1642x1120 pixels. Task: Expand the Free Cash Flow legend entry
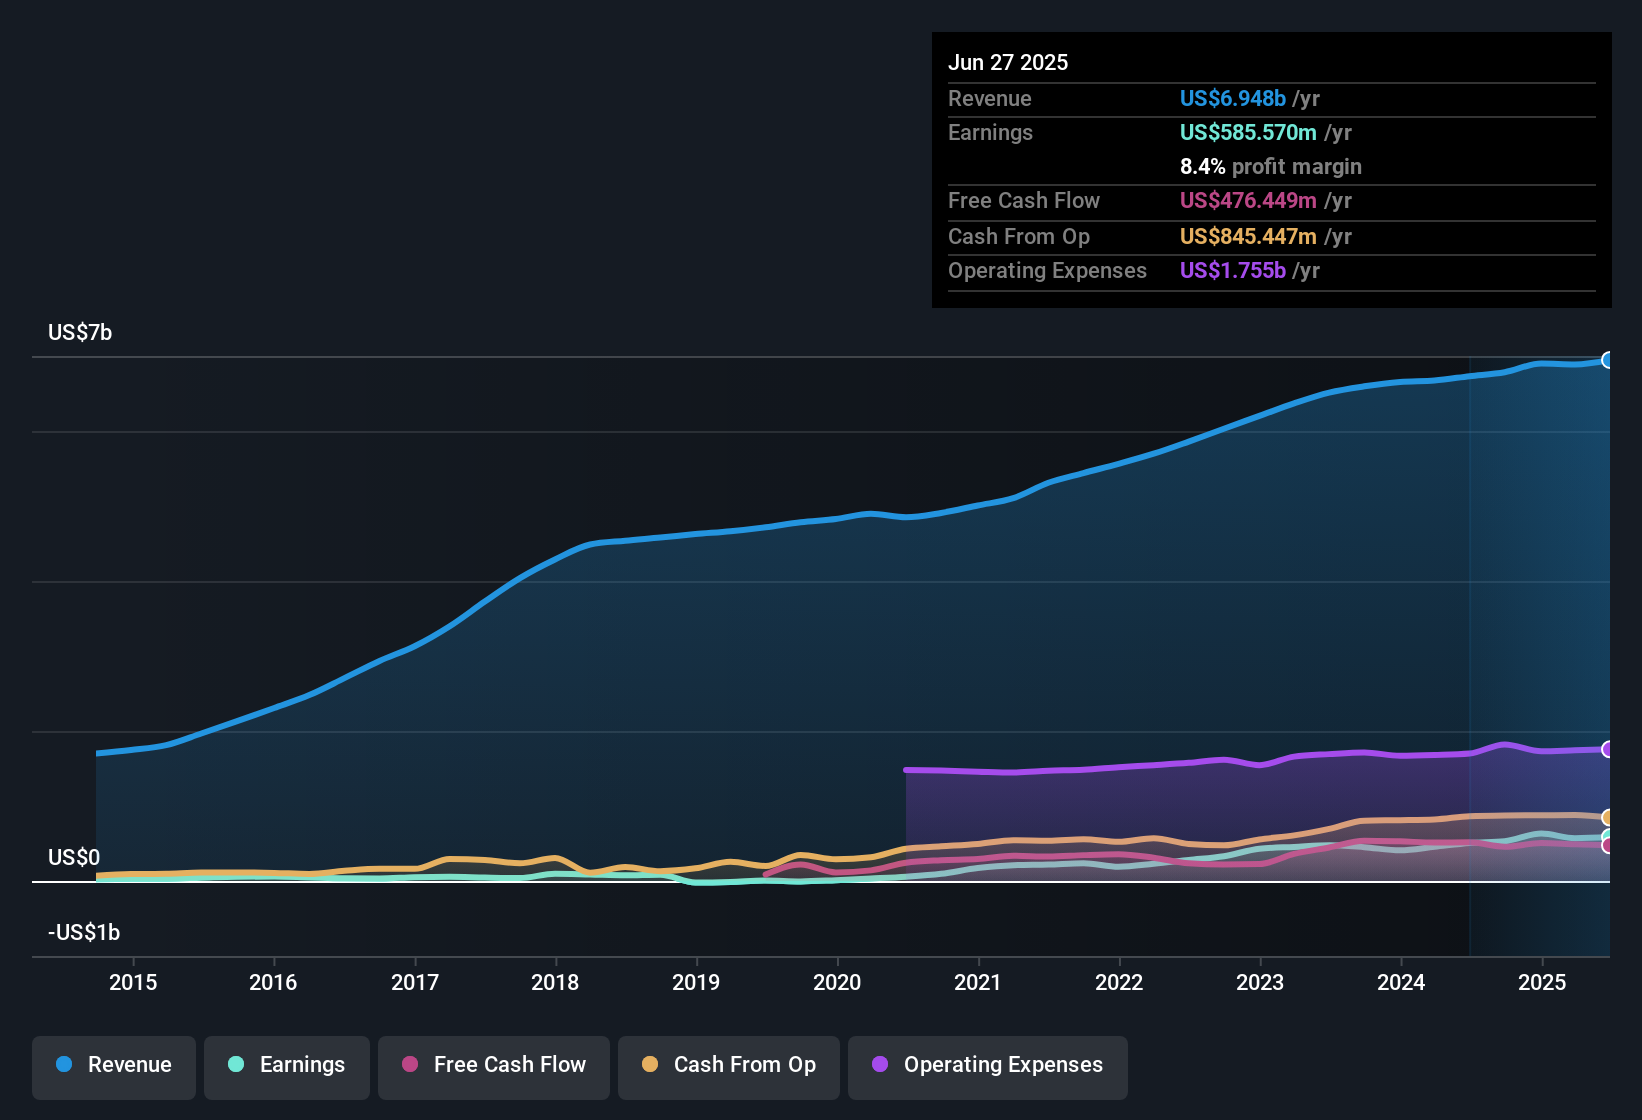(x=493, y=1065)
